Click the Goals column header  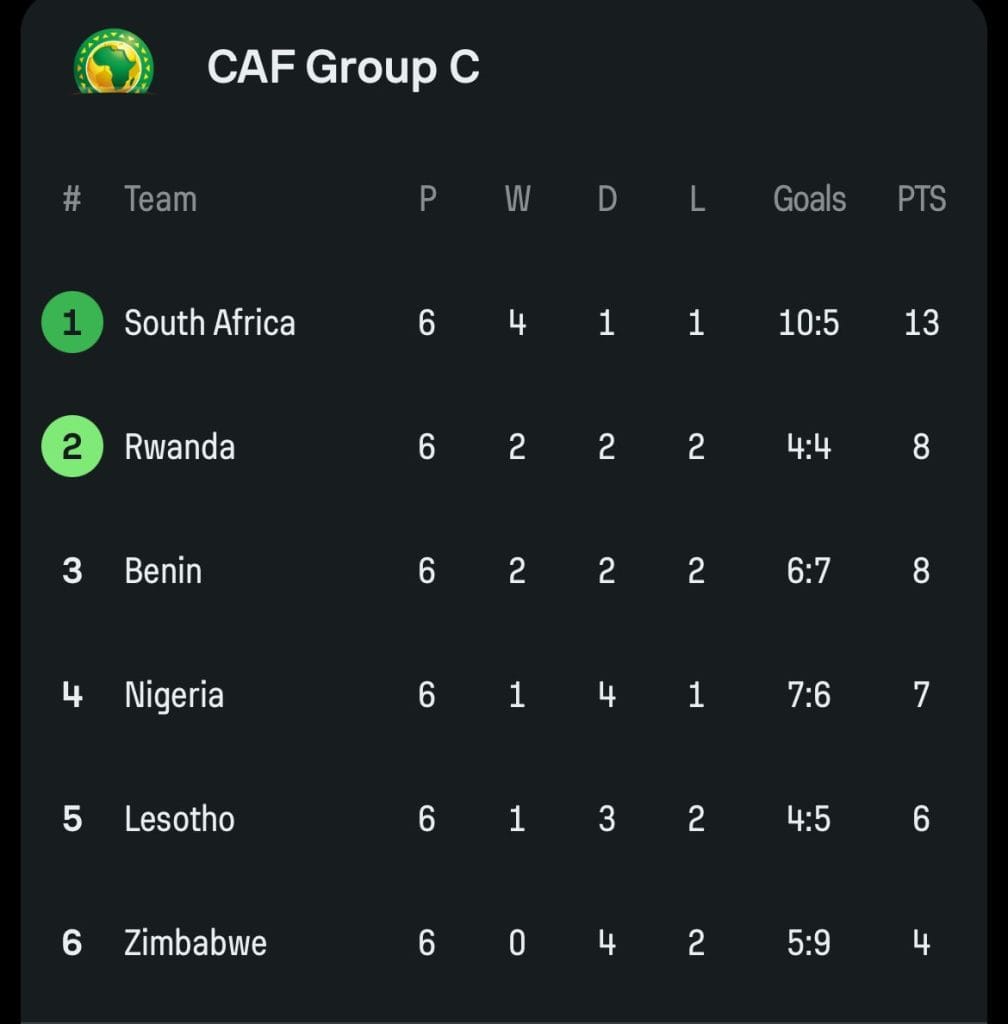810,199
